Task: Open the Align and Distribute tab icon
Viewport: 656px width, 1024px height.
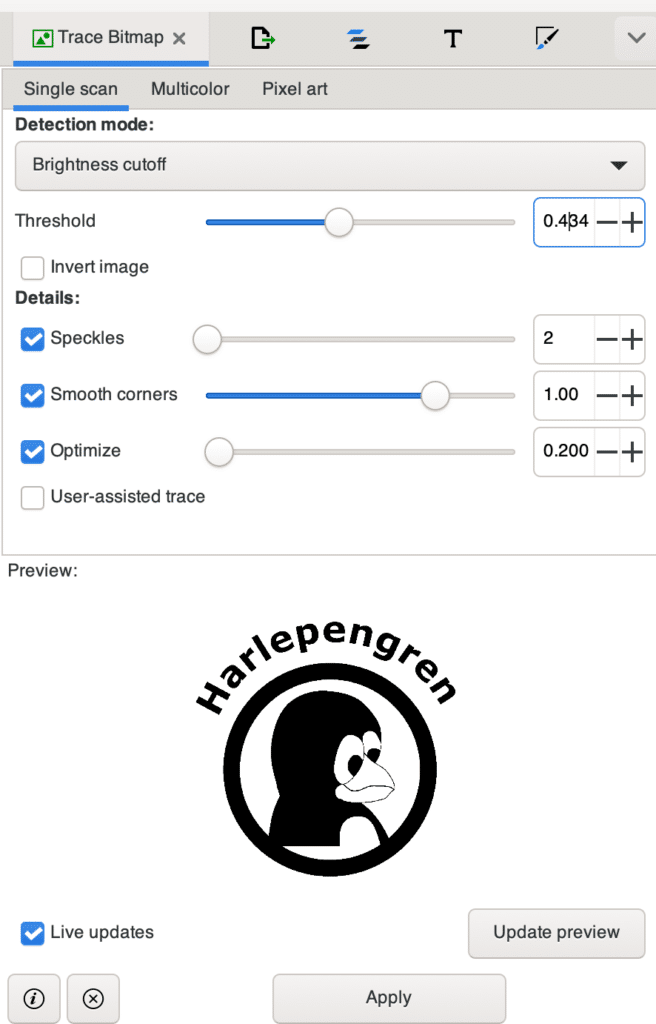Action: point(358,39)
